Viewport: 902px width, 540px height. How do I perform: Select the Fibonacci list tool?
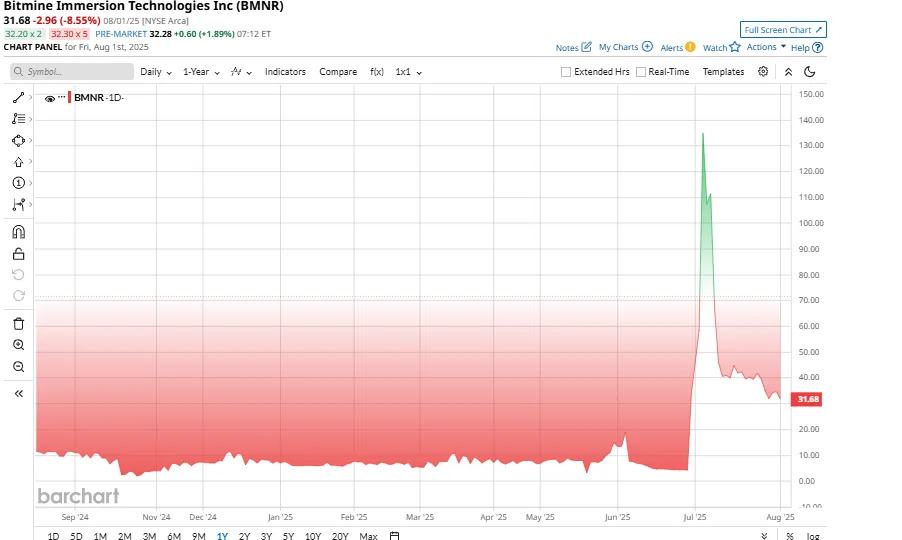18,119
